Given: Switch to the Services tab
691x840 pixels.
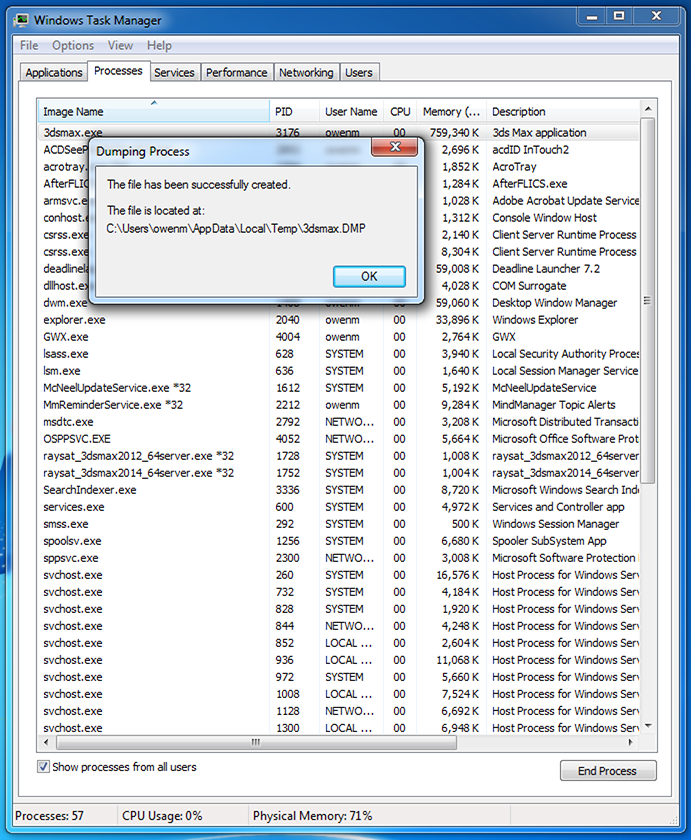Looking at the screenshot, I should [x=174, y=72].
